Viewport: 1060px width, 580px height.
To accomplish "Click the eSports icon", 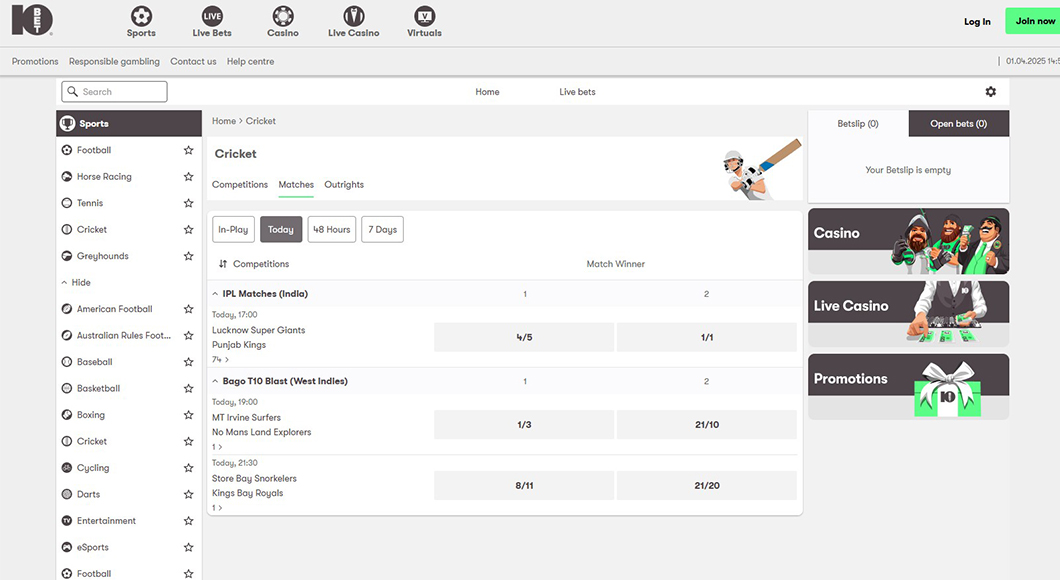I will (67, 547).
